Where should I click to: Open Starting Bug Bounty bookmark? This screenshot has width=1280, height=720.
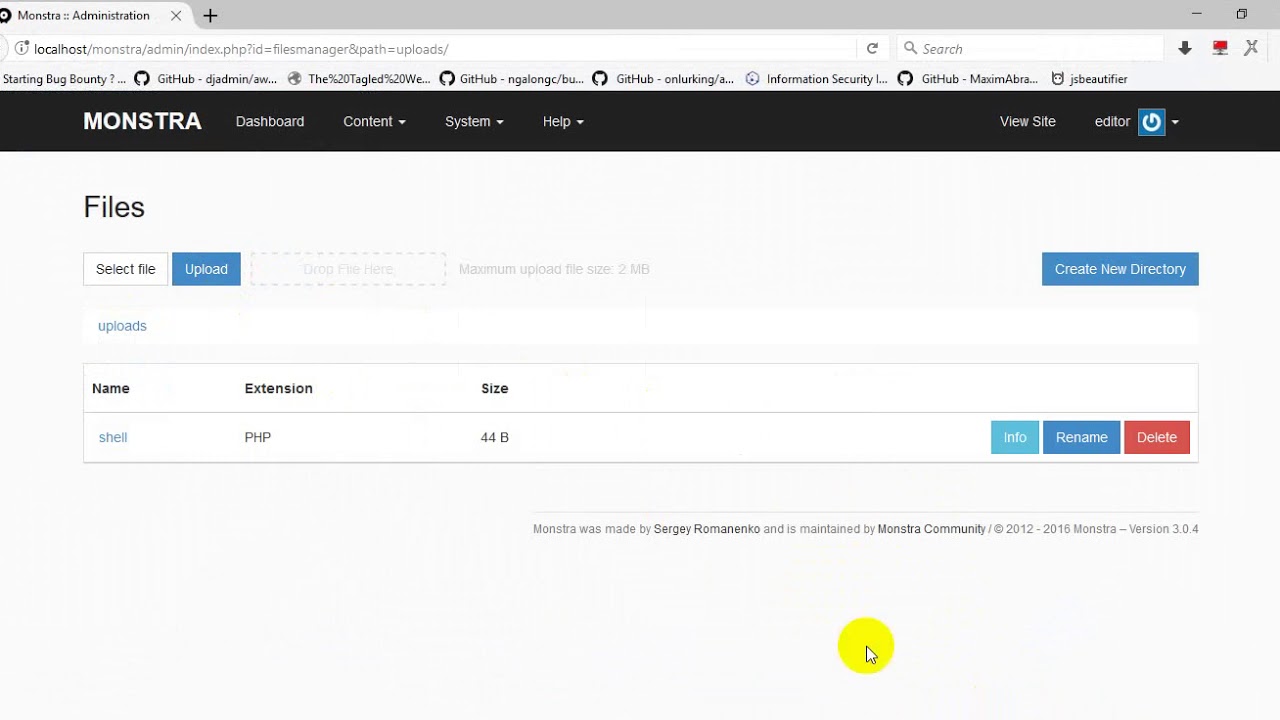64,79
